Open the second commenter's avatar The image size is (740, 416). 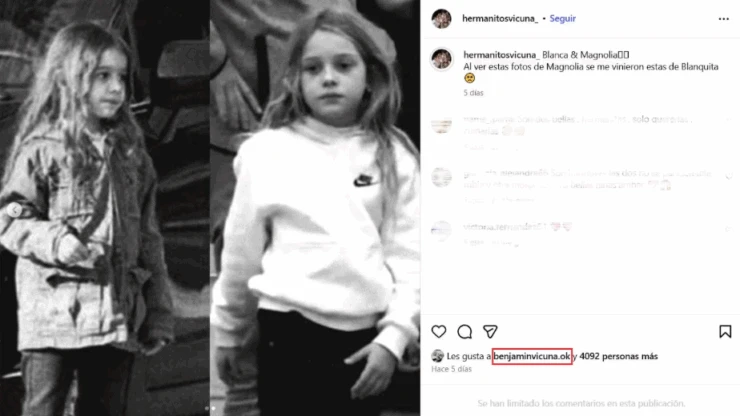441,178
